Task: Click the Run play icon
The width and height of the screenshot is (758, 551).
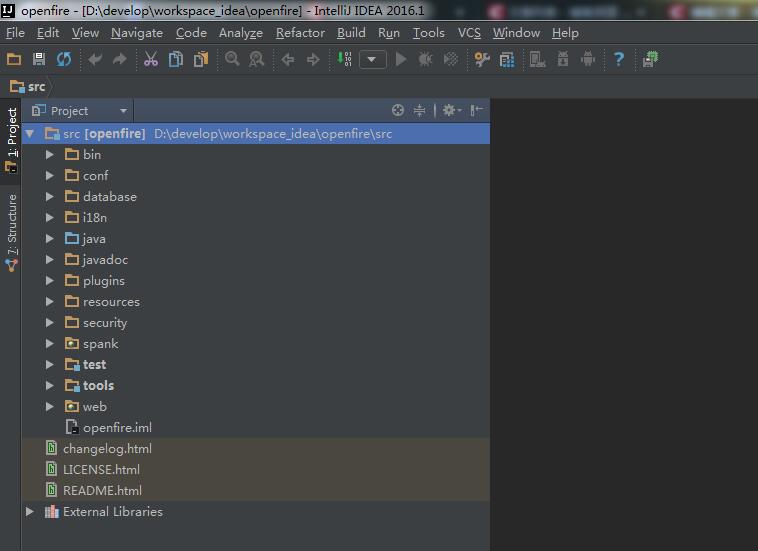Action: click(x=401, y=59)
